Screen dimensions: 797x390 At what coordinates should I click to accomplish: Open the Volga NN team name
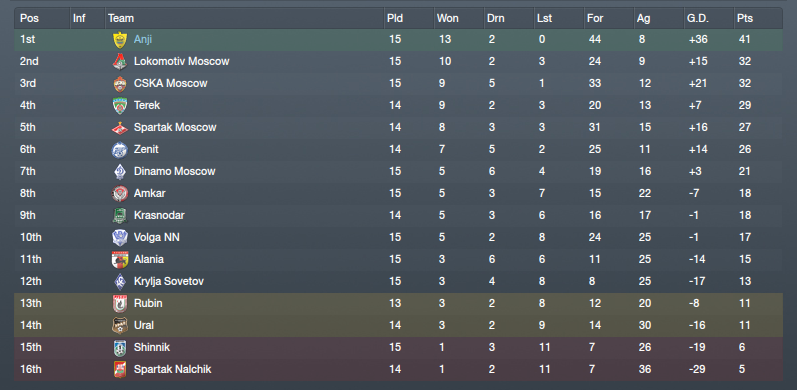click(x=157, y=237)
